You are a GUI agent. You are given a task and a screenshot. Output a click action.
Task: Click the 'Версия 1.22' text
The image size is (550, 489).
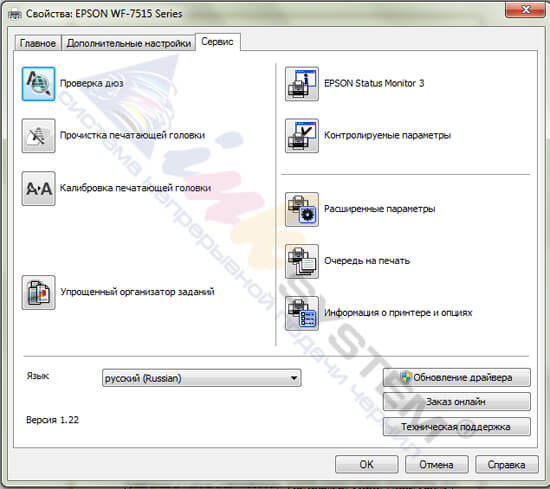tap(53, 420)
